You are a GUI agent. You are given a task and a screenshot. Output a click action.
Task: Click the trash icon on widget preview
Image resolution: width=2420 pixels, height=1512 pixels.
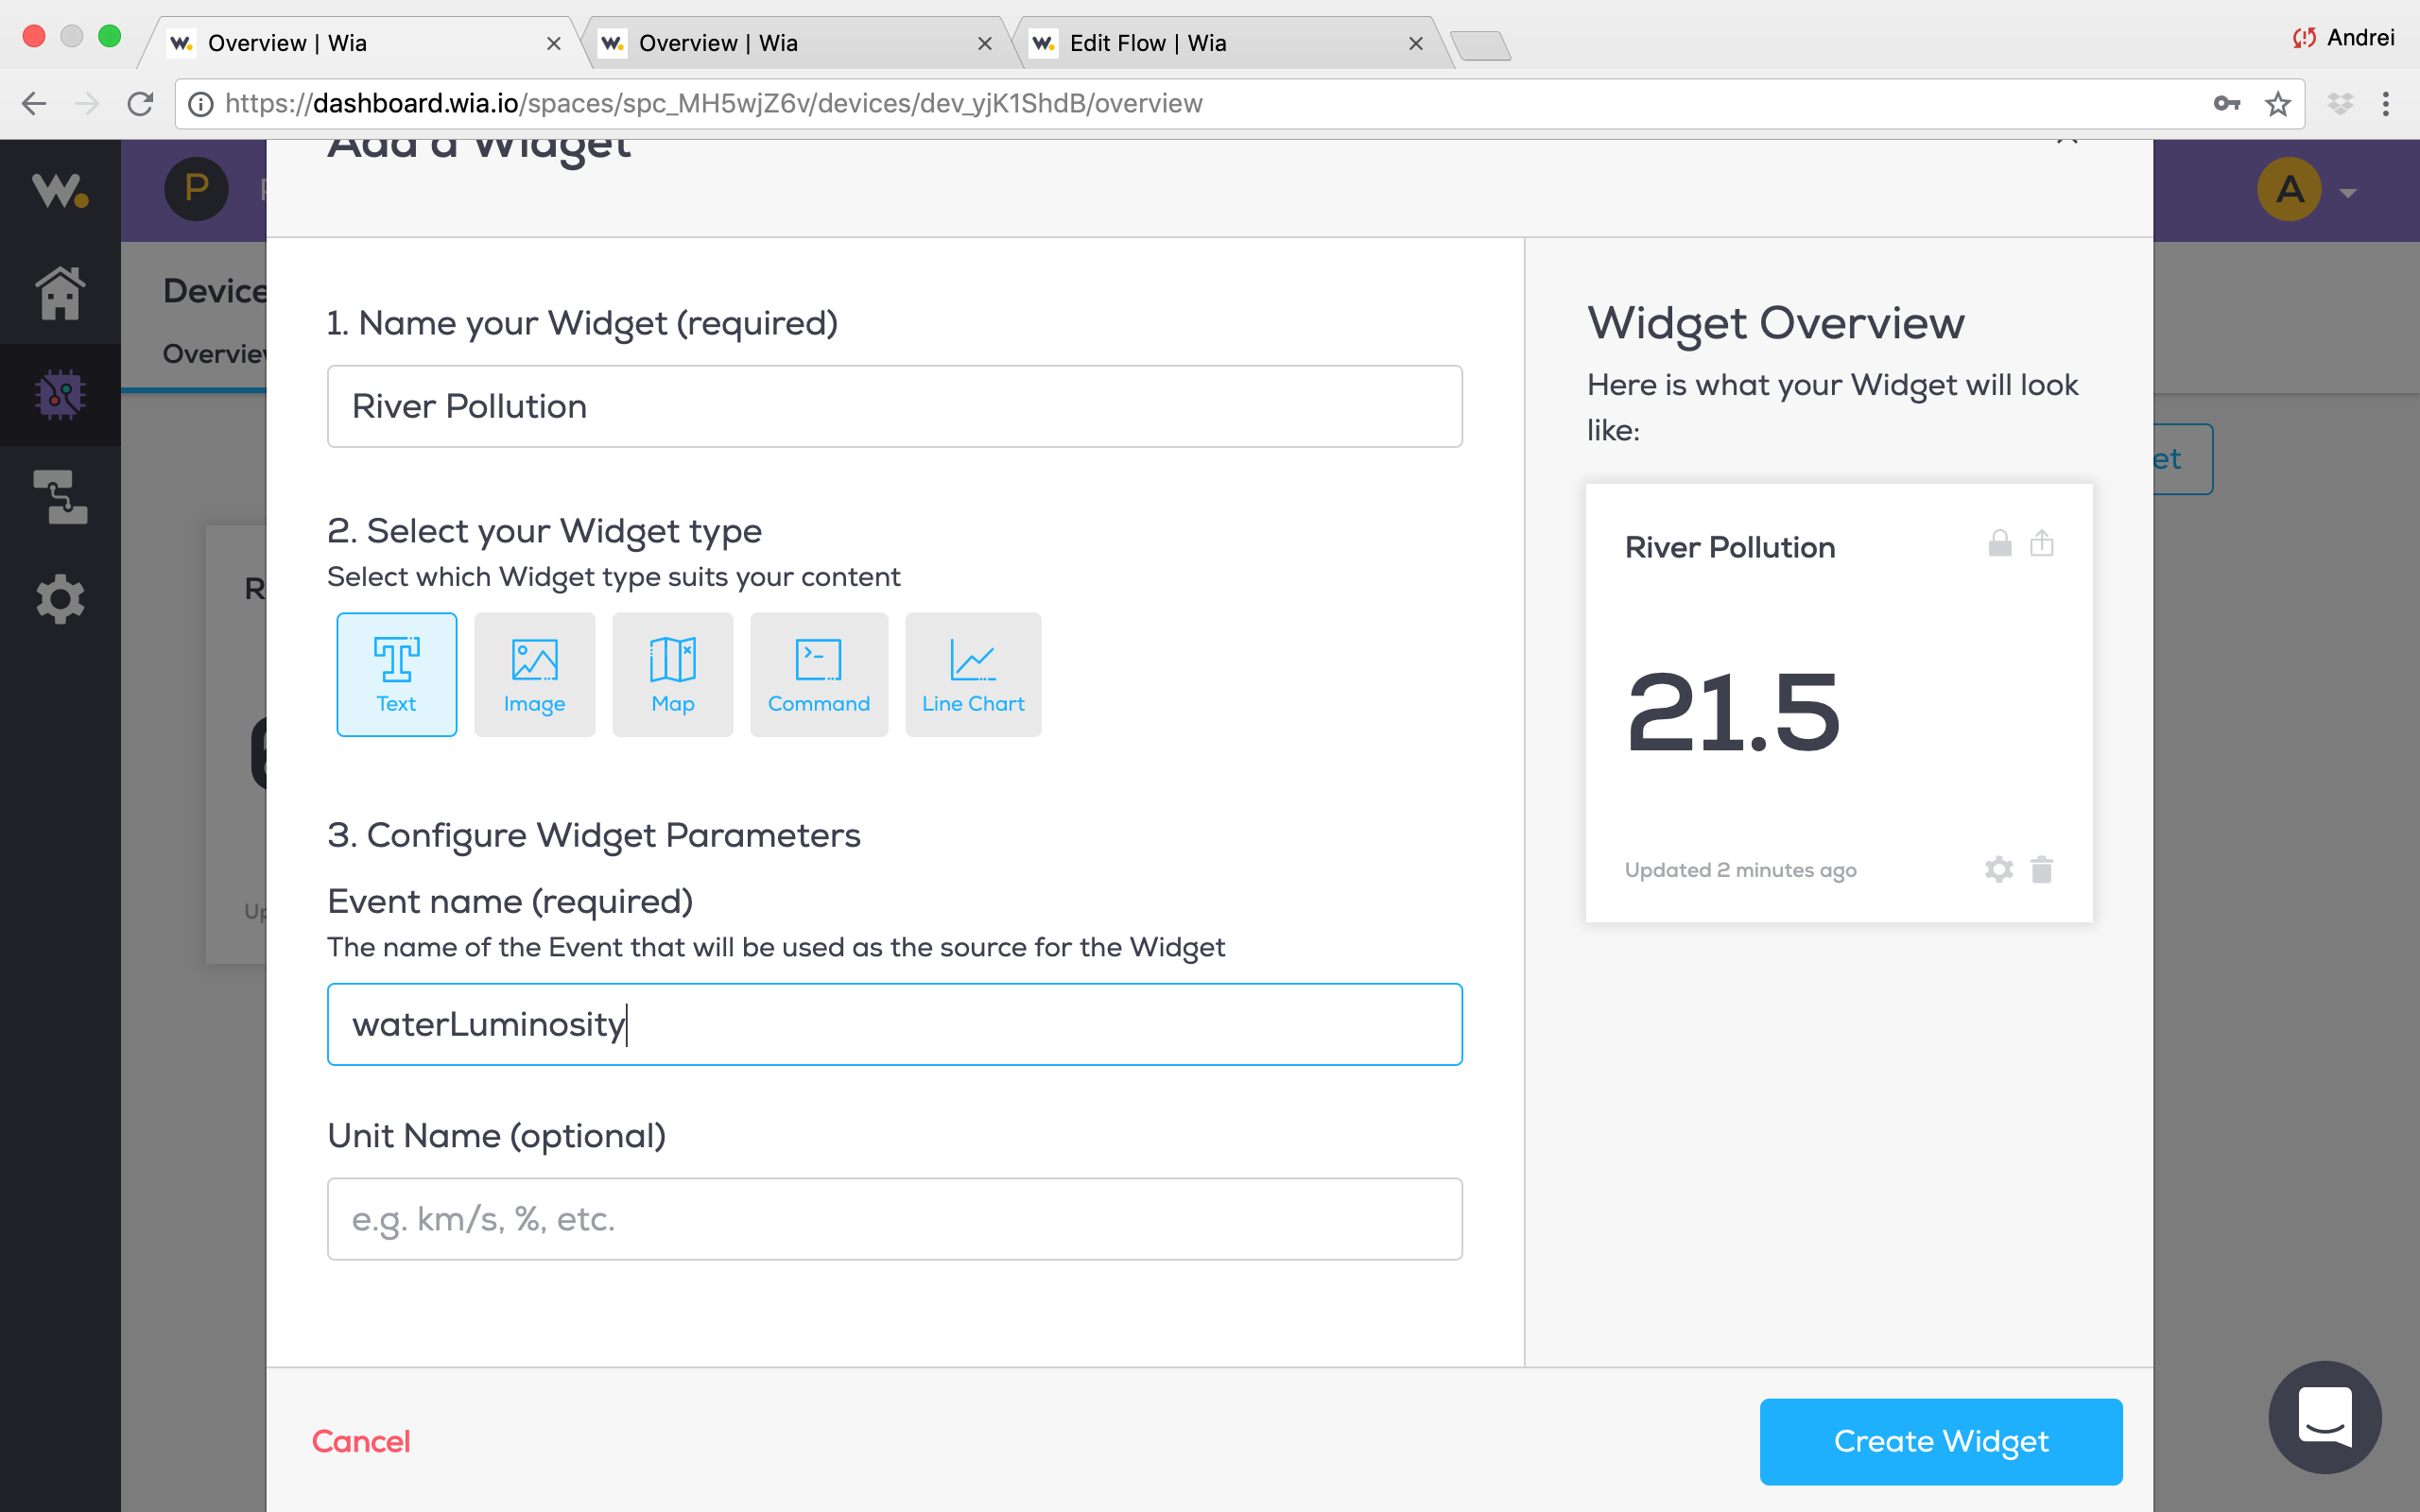tap(2042, 869)
